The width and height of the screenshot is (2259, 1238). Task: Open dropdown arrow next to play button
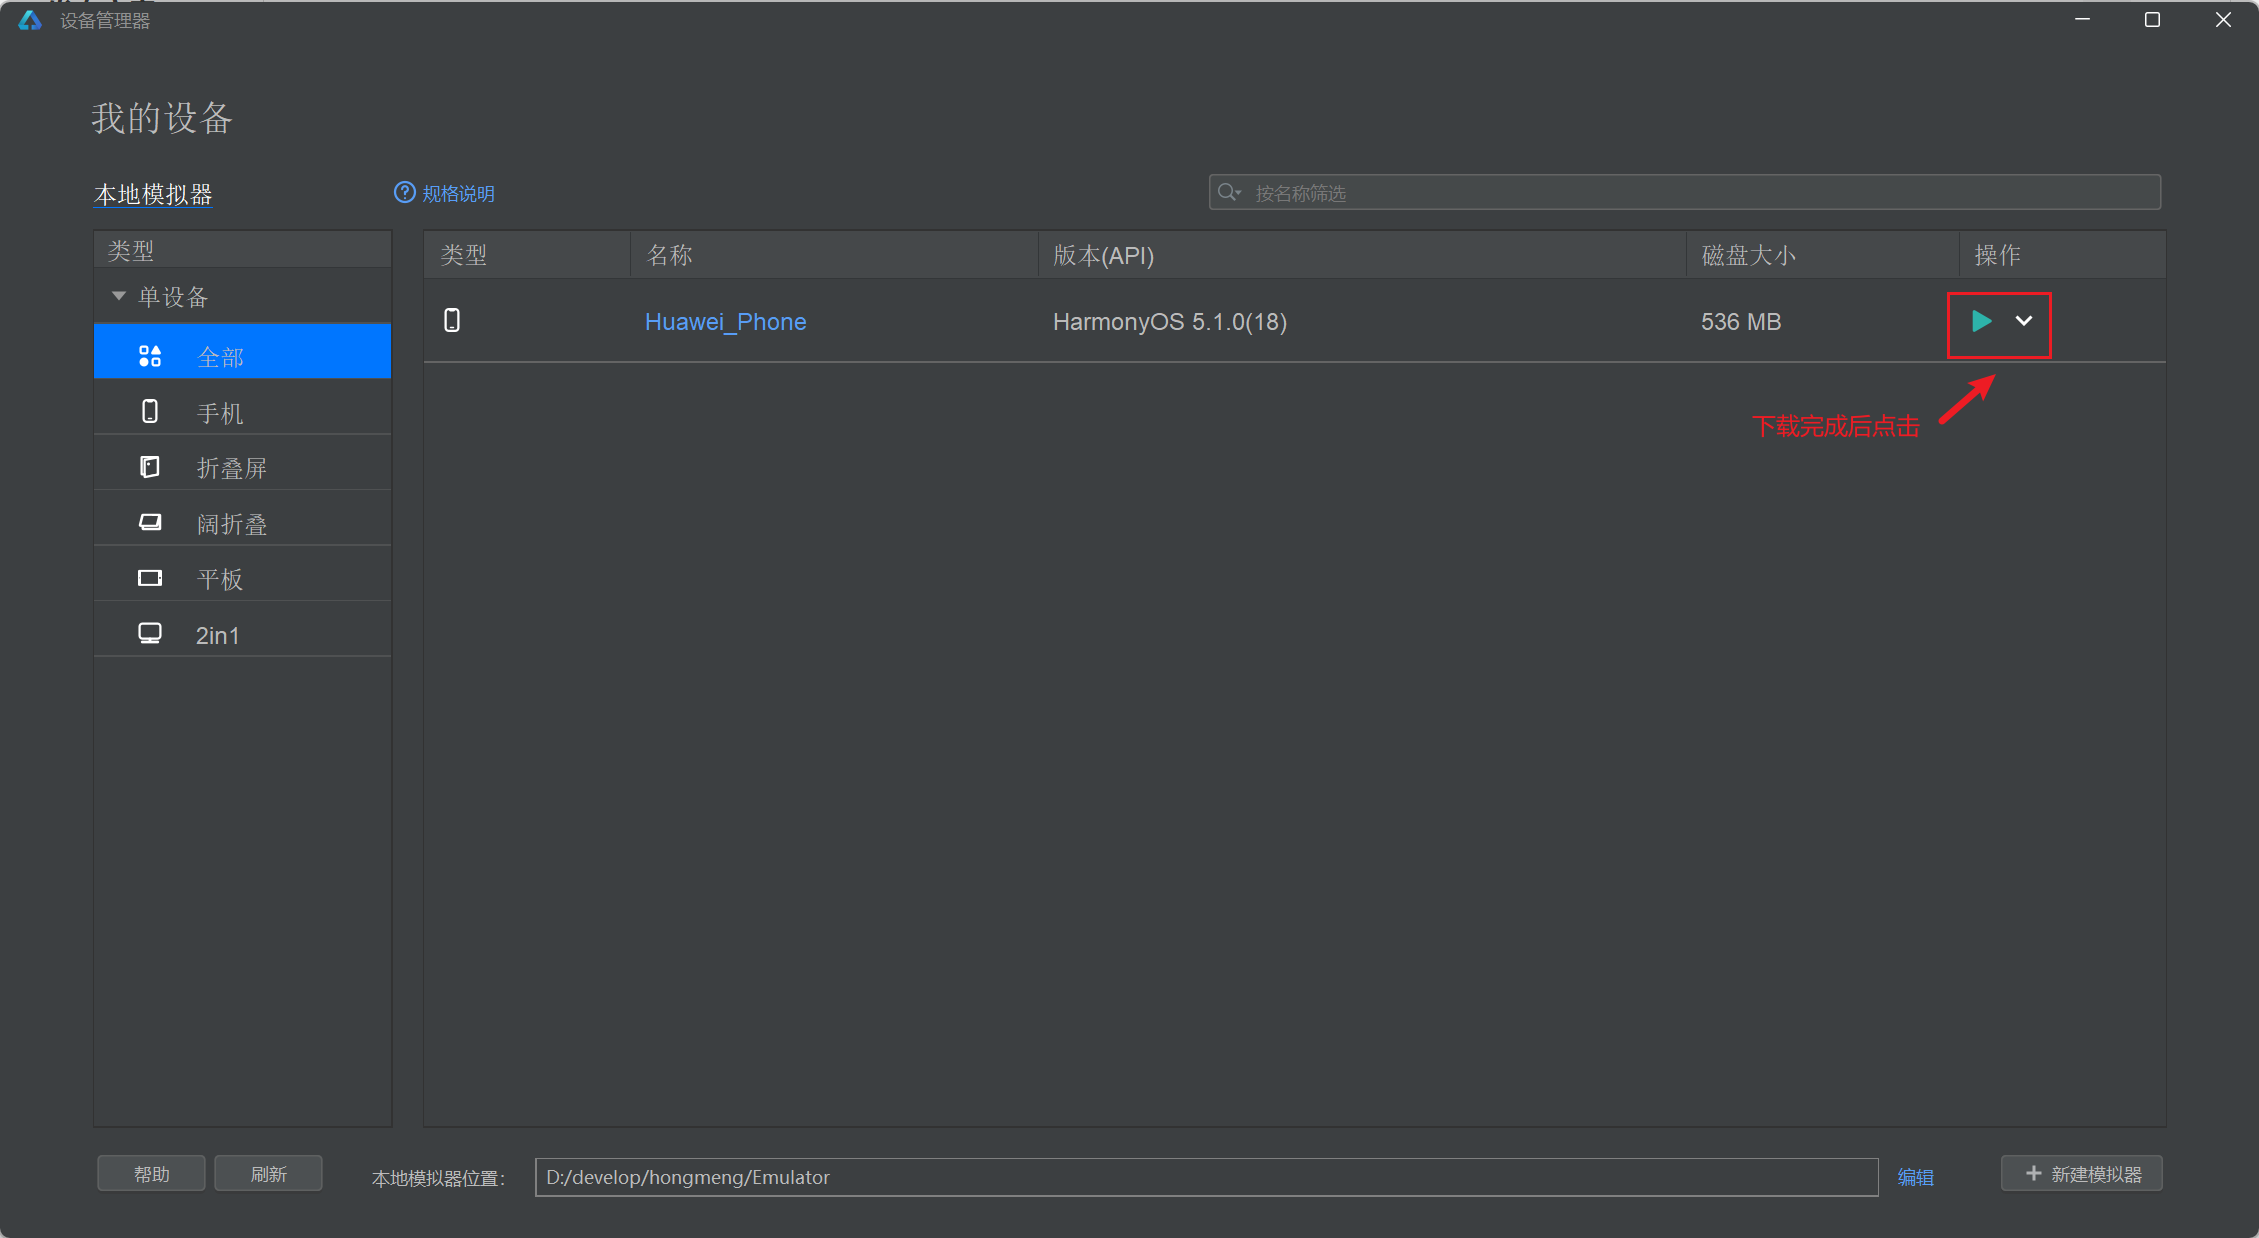point(2023,321)
